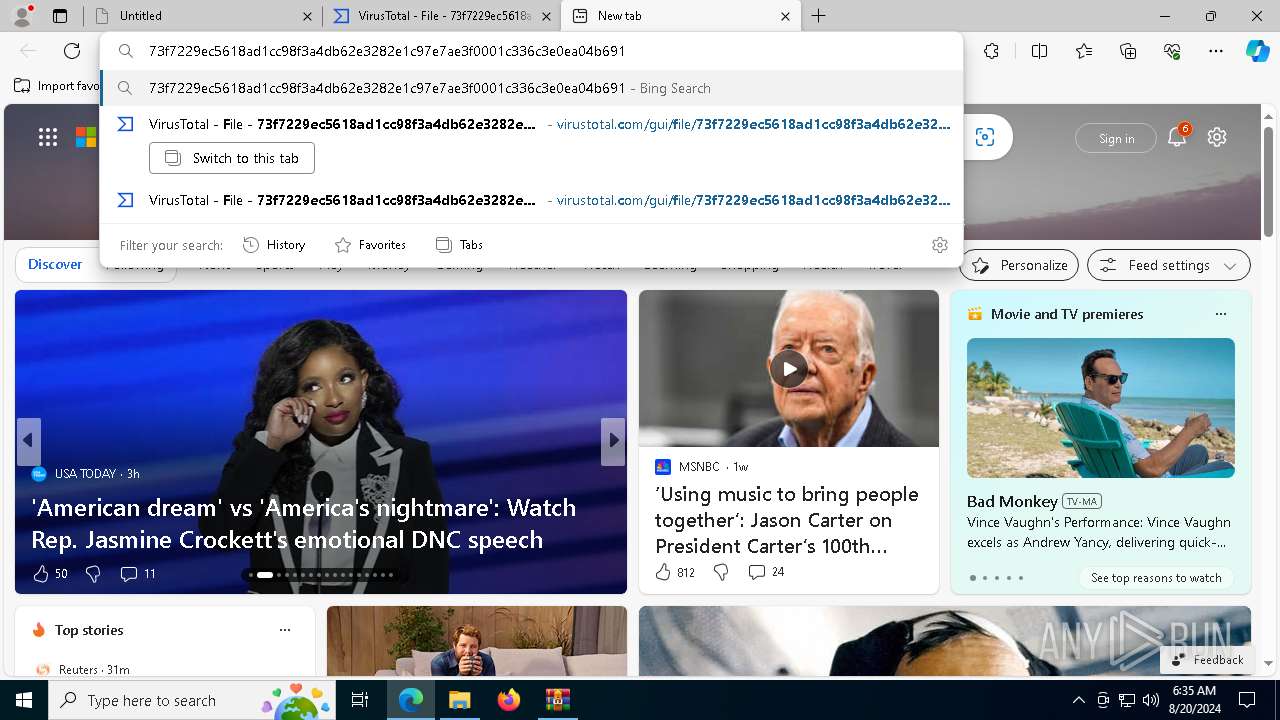Go to previous carousel story
The height and width of the screenshot is (720, 1280).
pyautogui.click(x=28, y=441)
